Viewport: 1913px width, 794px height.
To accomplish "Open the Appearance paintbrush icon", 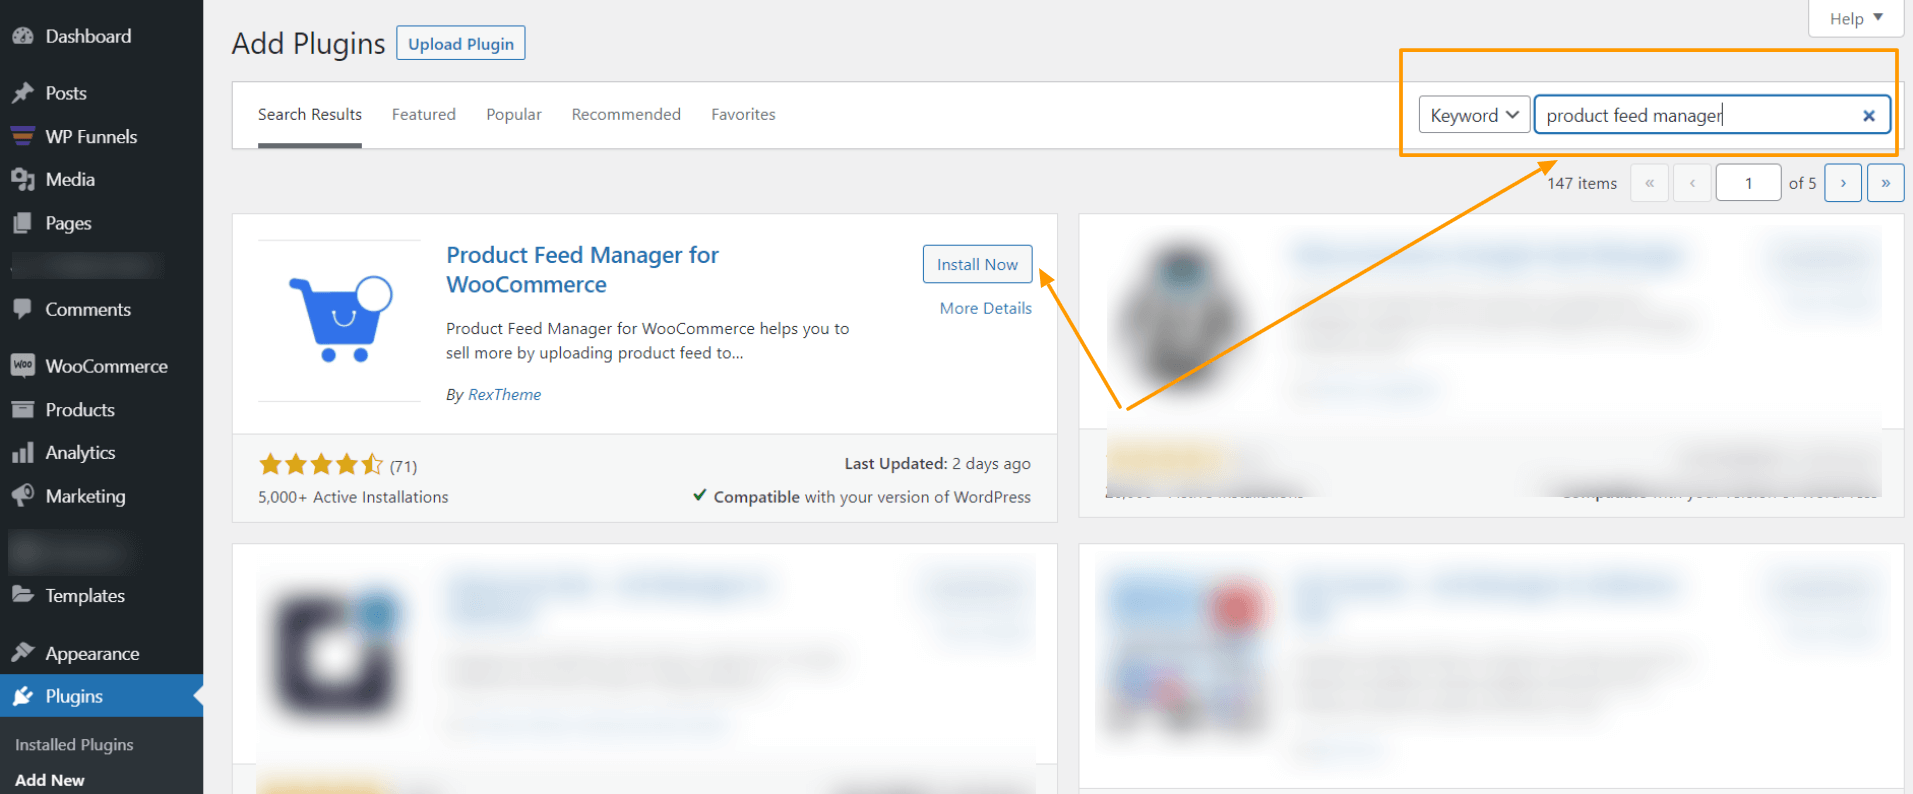I will pyautogui.click(x=22, y=653).
